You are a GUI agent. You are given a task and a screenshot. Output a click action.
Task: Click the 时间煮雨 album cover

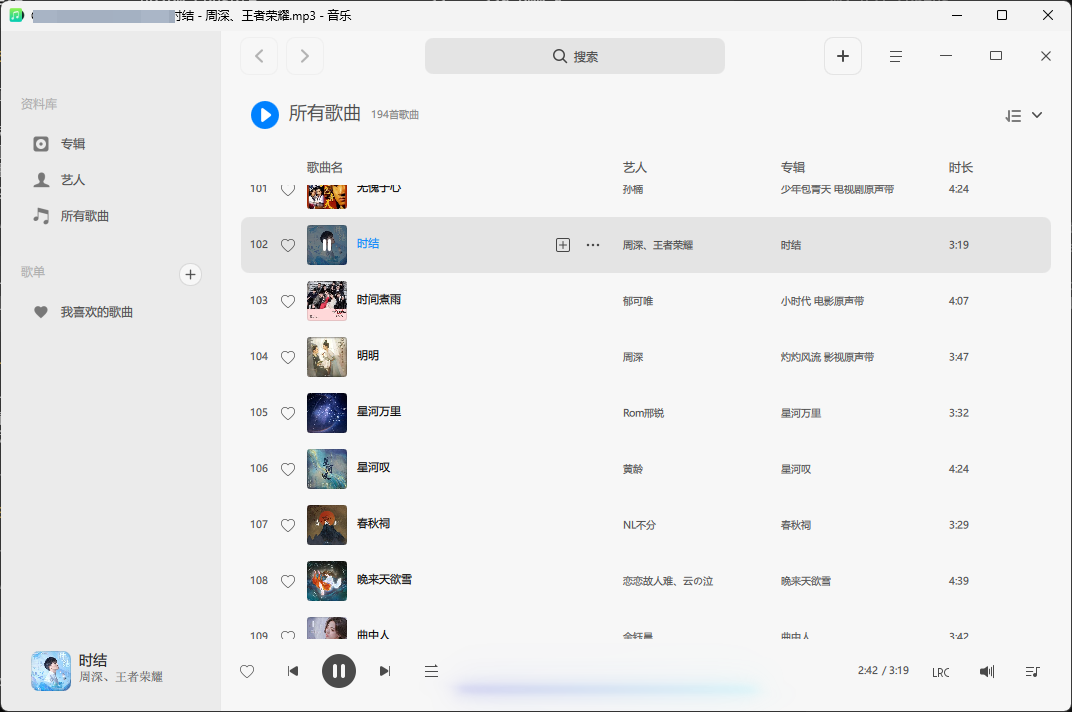327,301
